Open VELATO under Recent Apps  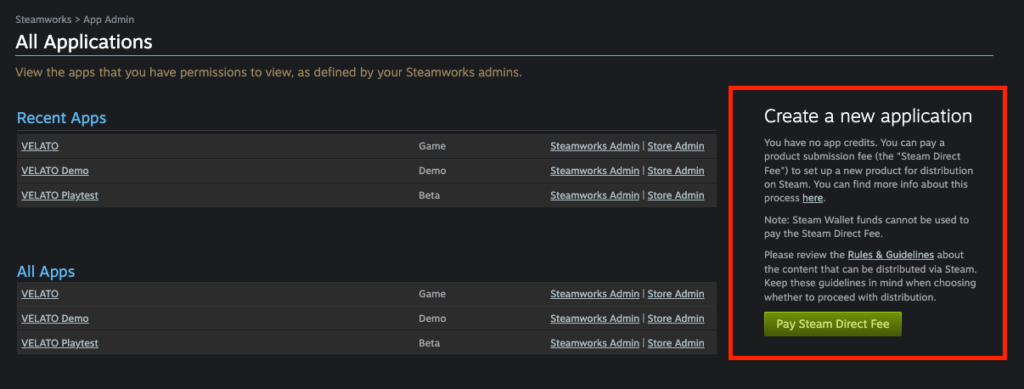[40, 146]
